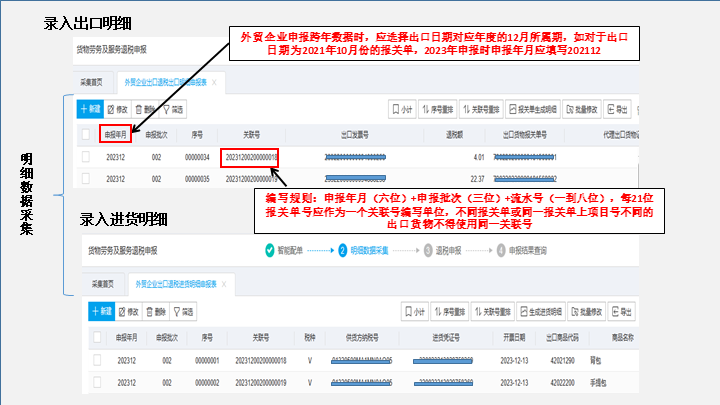Check the purchase row with 序号 00000001
This screenshot has height=405, width=720.
click(x=97, y=360)
